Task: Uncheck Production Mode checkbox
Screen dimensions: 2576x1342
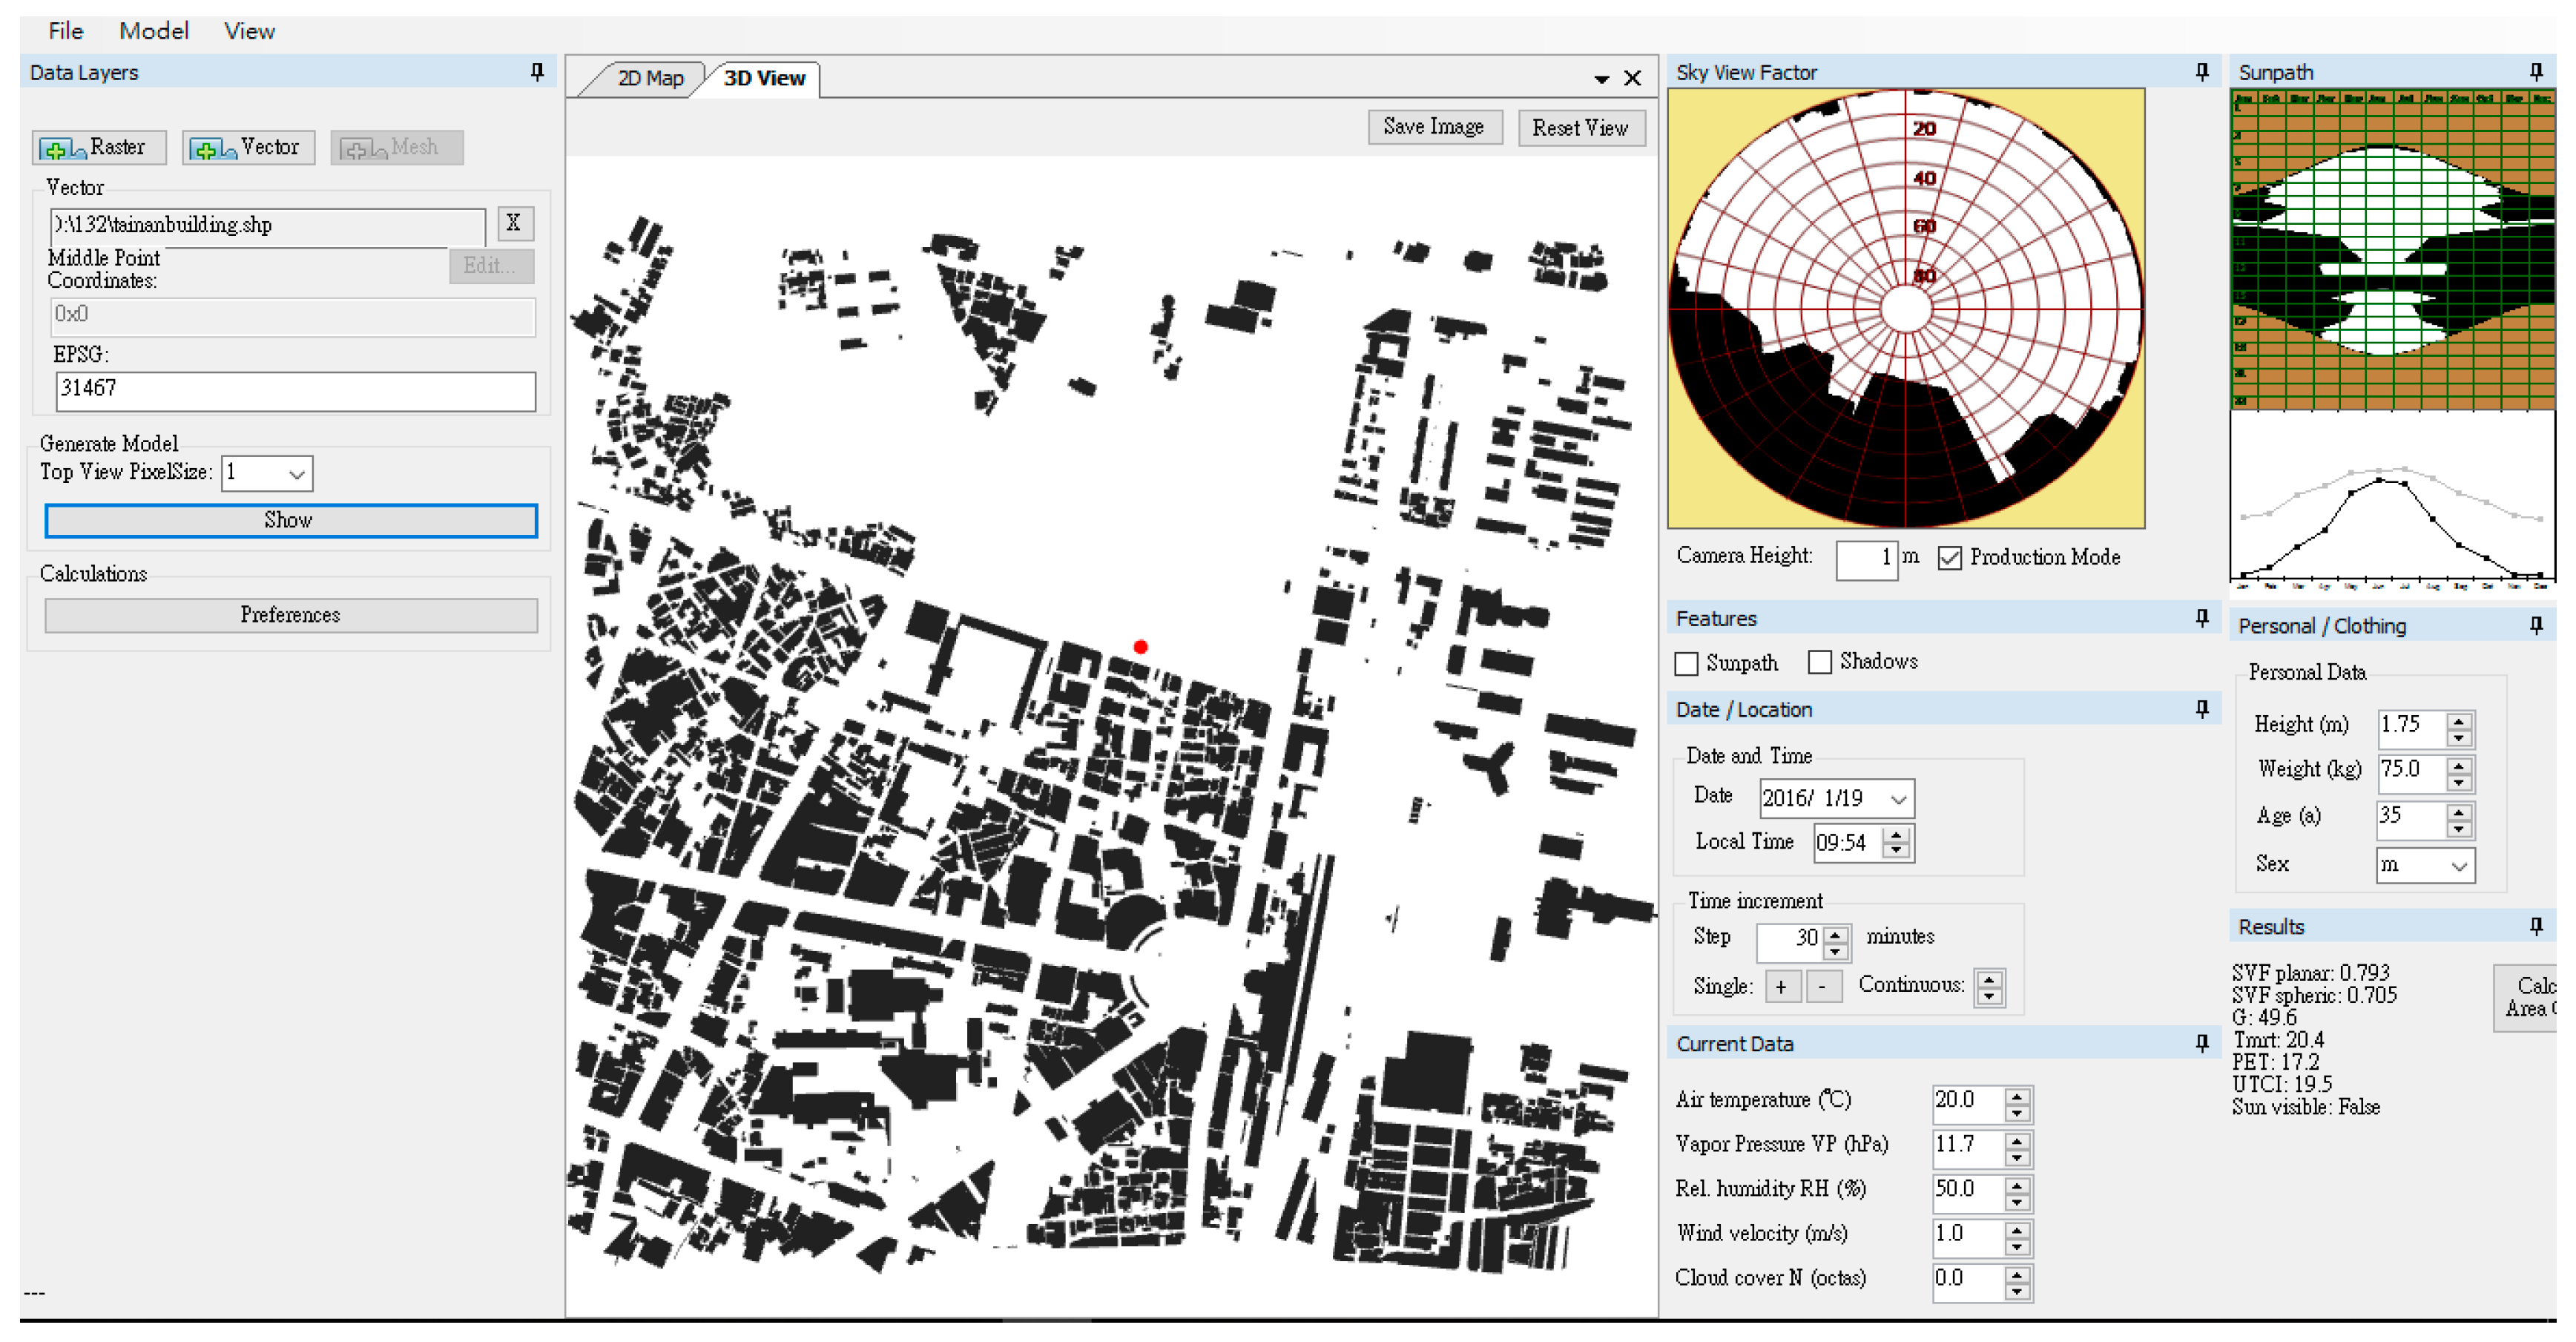Action: click(x=1949, y=558)
